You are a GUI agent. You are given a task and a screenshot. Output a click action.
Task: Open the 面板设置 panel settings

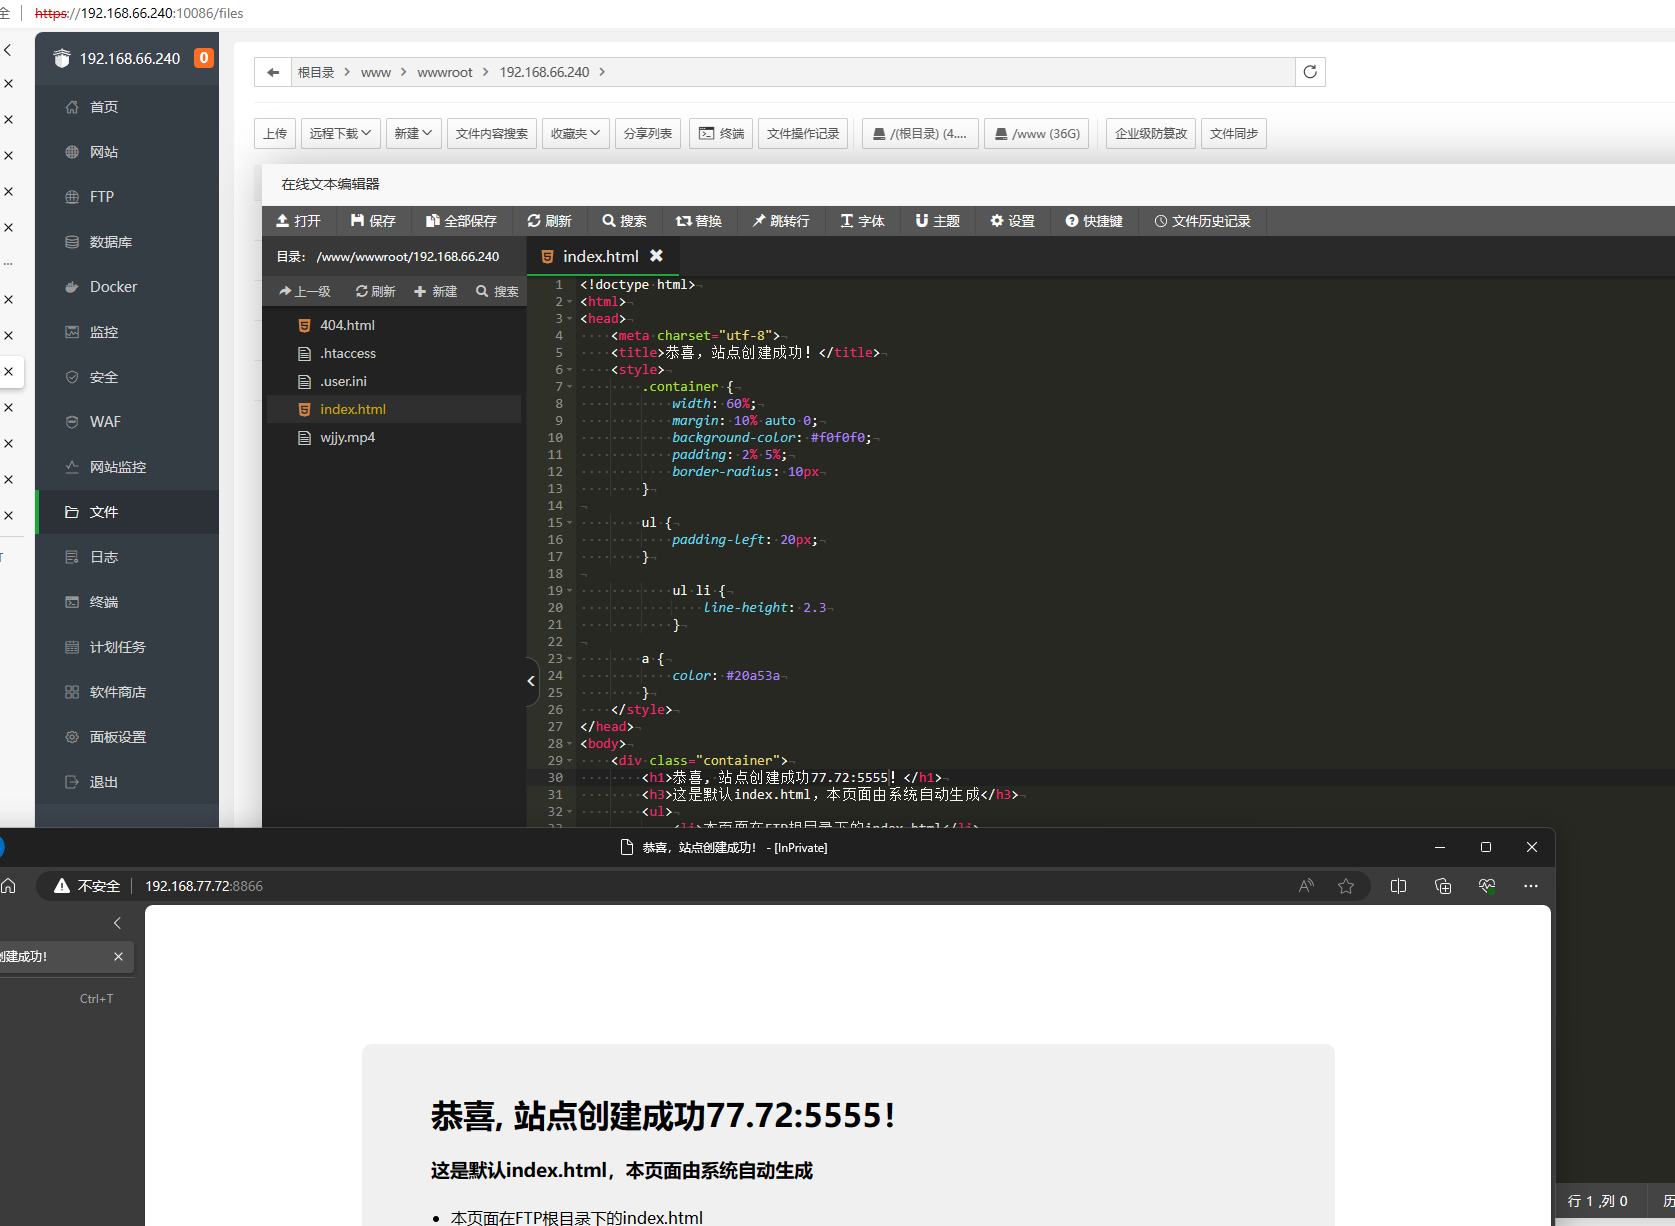[117, 737]
